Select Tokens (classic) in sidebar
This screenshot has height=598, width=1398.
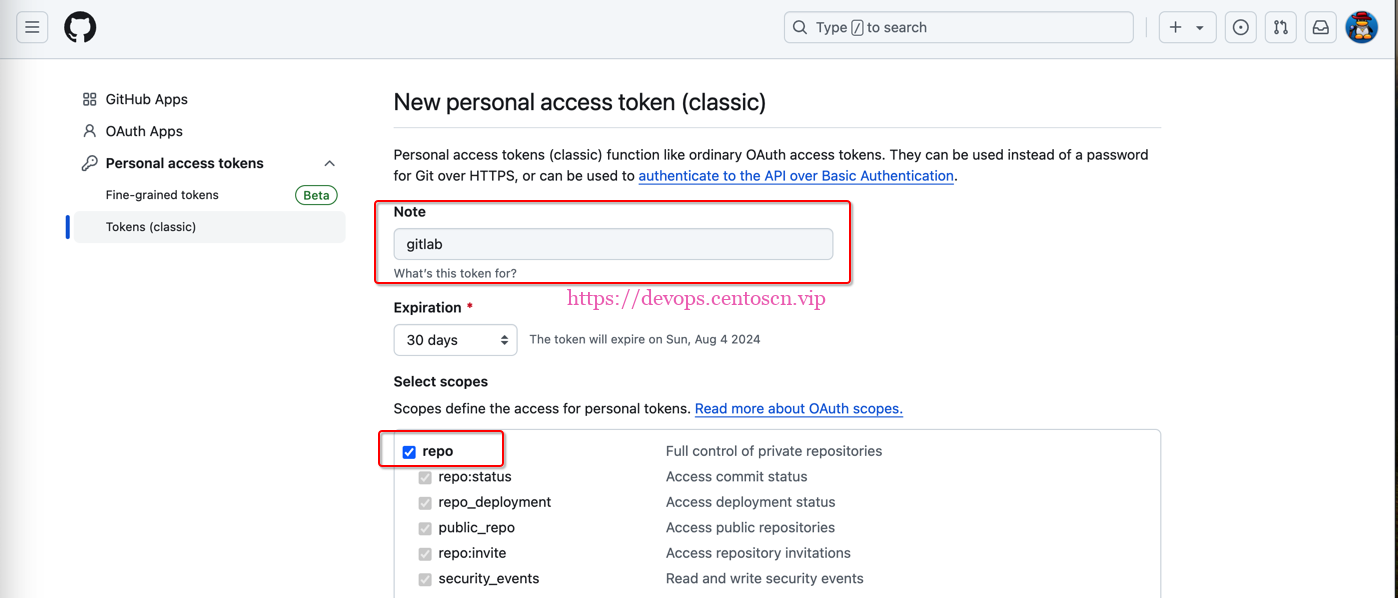[151, 227]
